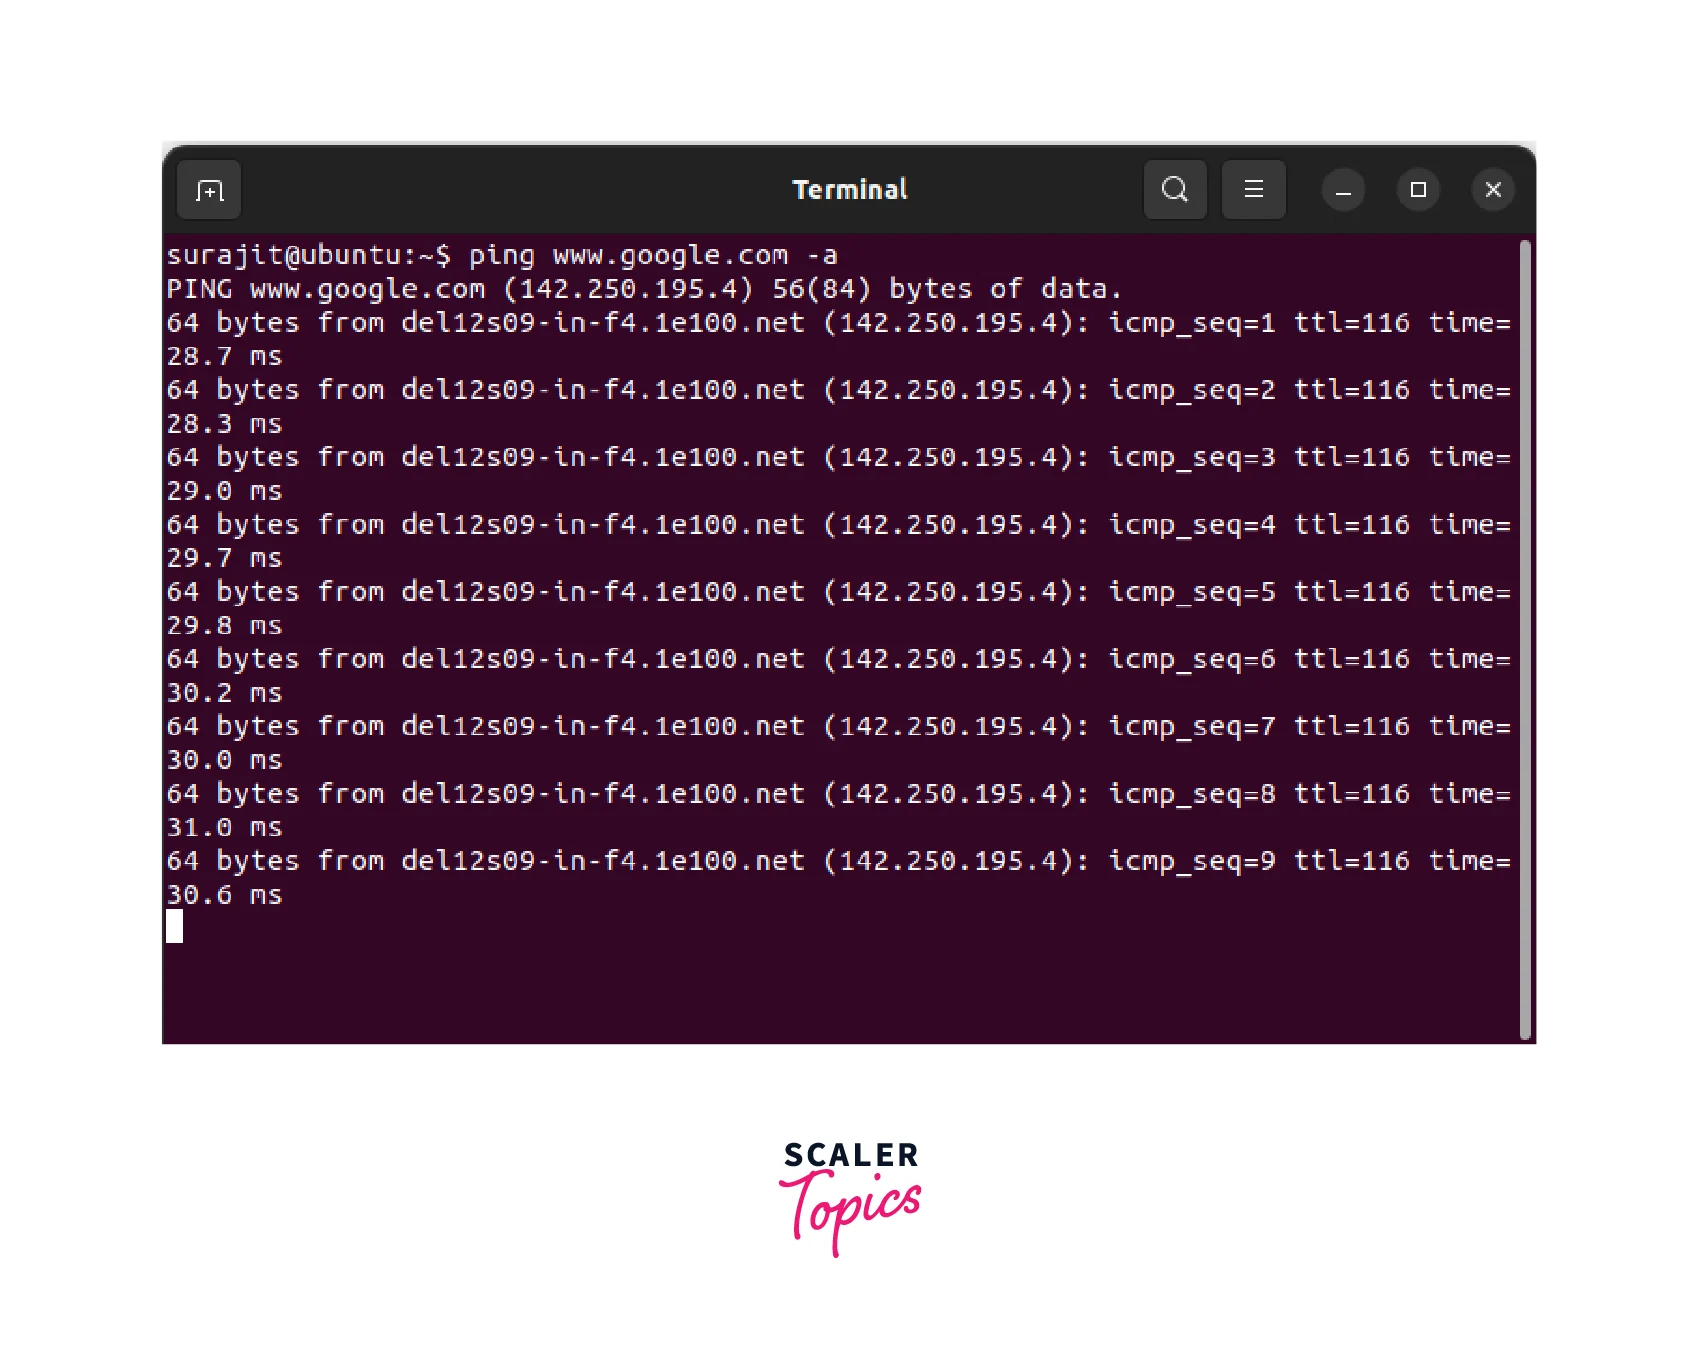Click the Scaler Topics logo
Image resolution: width=1700 pixels, height=1361 pixels.
[850, 1198]
